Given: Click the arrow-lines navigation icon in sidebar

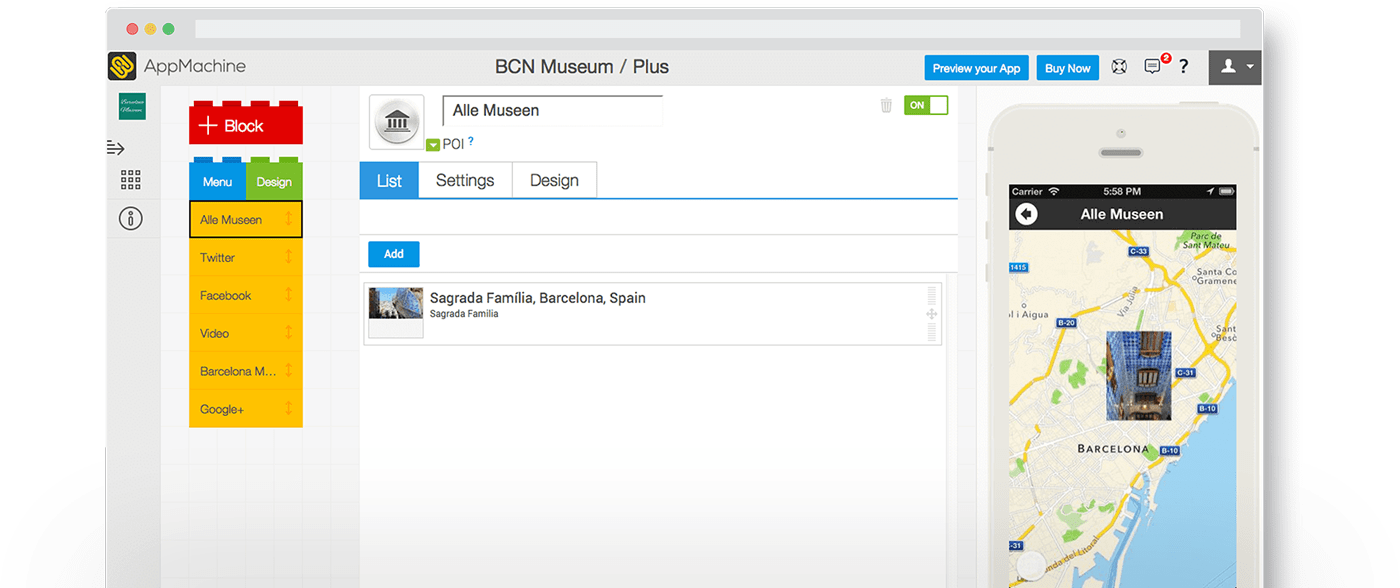Looking at the screenshot, I should point(116,148).
